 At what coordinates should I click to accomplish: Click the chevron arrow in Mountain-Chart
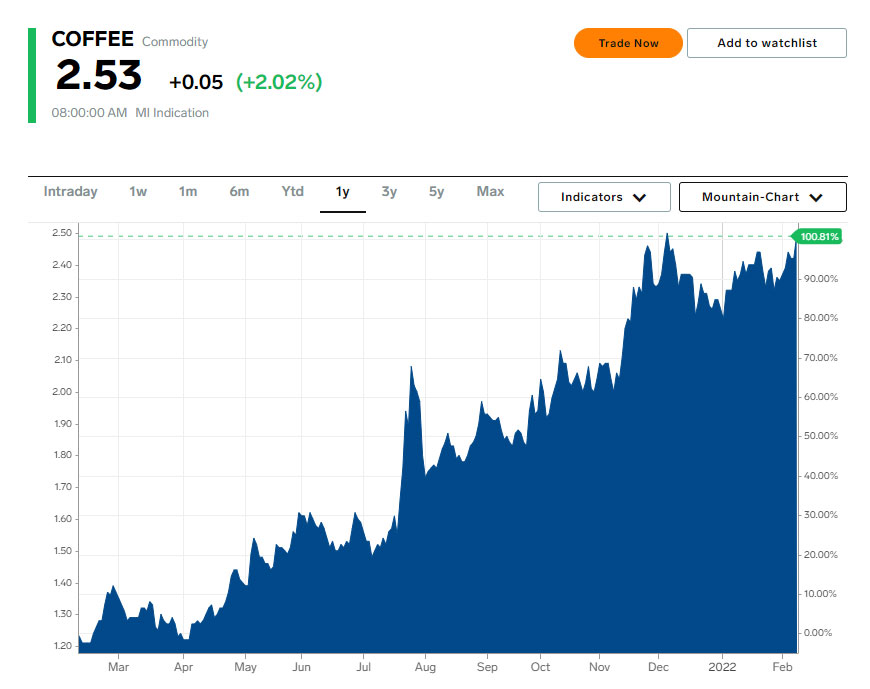tap(816, 198)
